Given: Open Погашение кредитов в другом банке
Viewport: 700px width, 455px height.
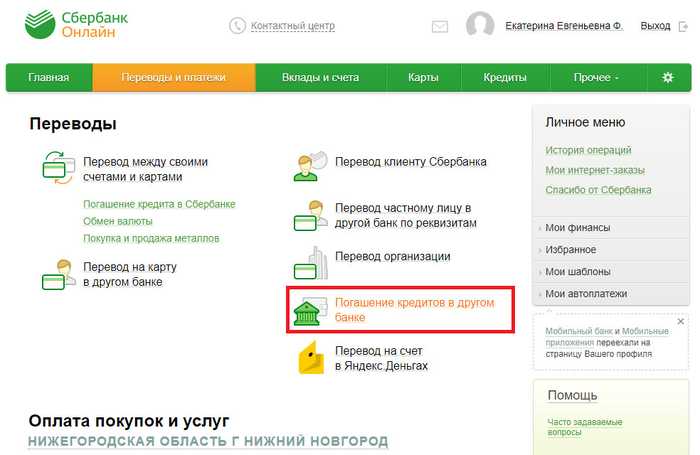Looking at the screenshot, I should 415,310.
